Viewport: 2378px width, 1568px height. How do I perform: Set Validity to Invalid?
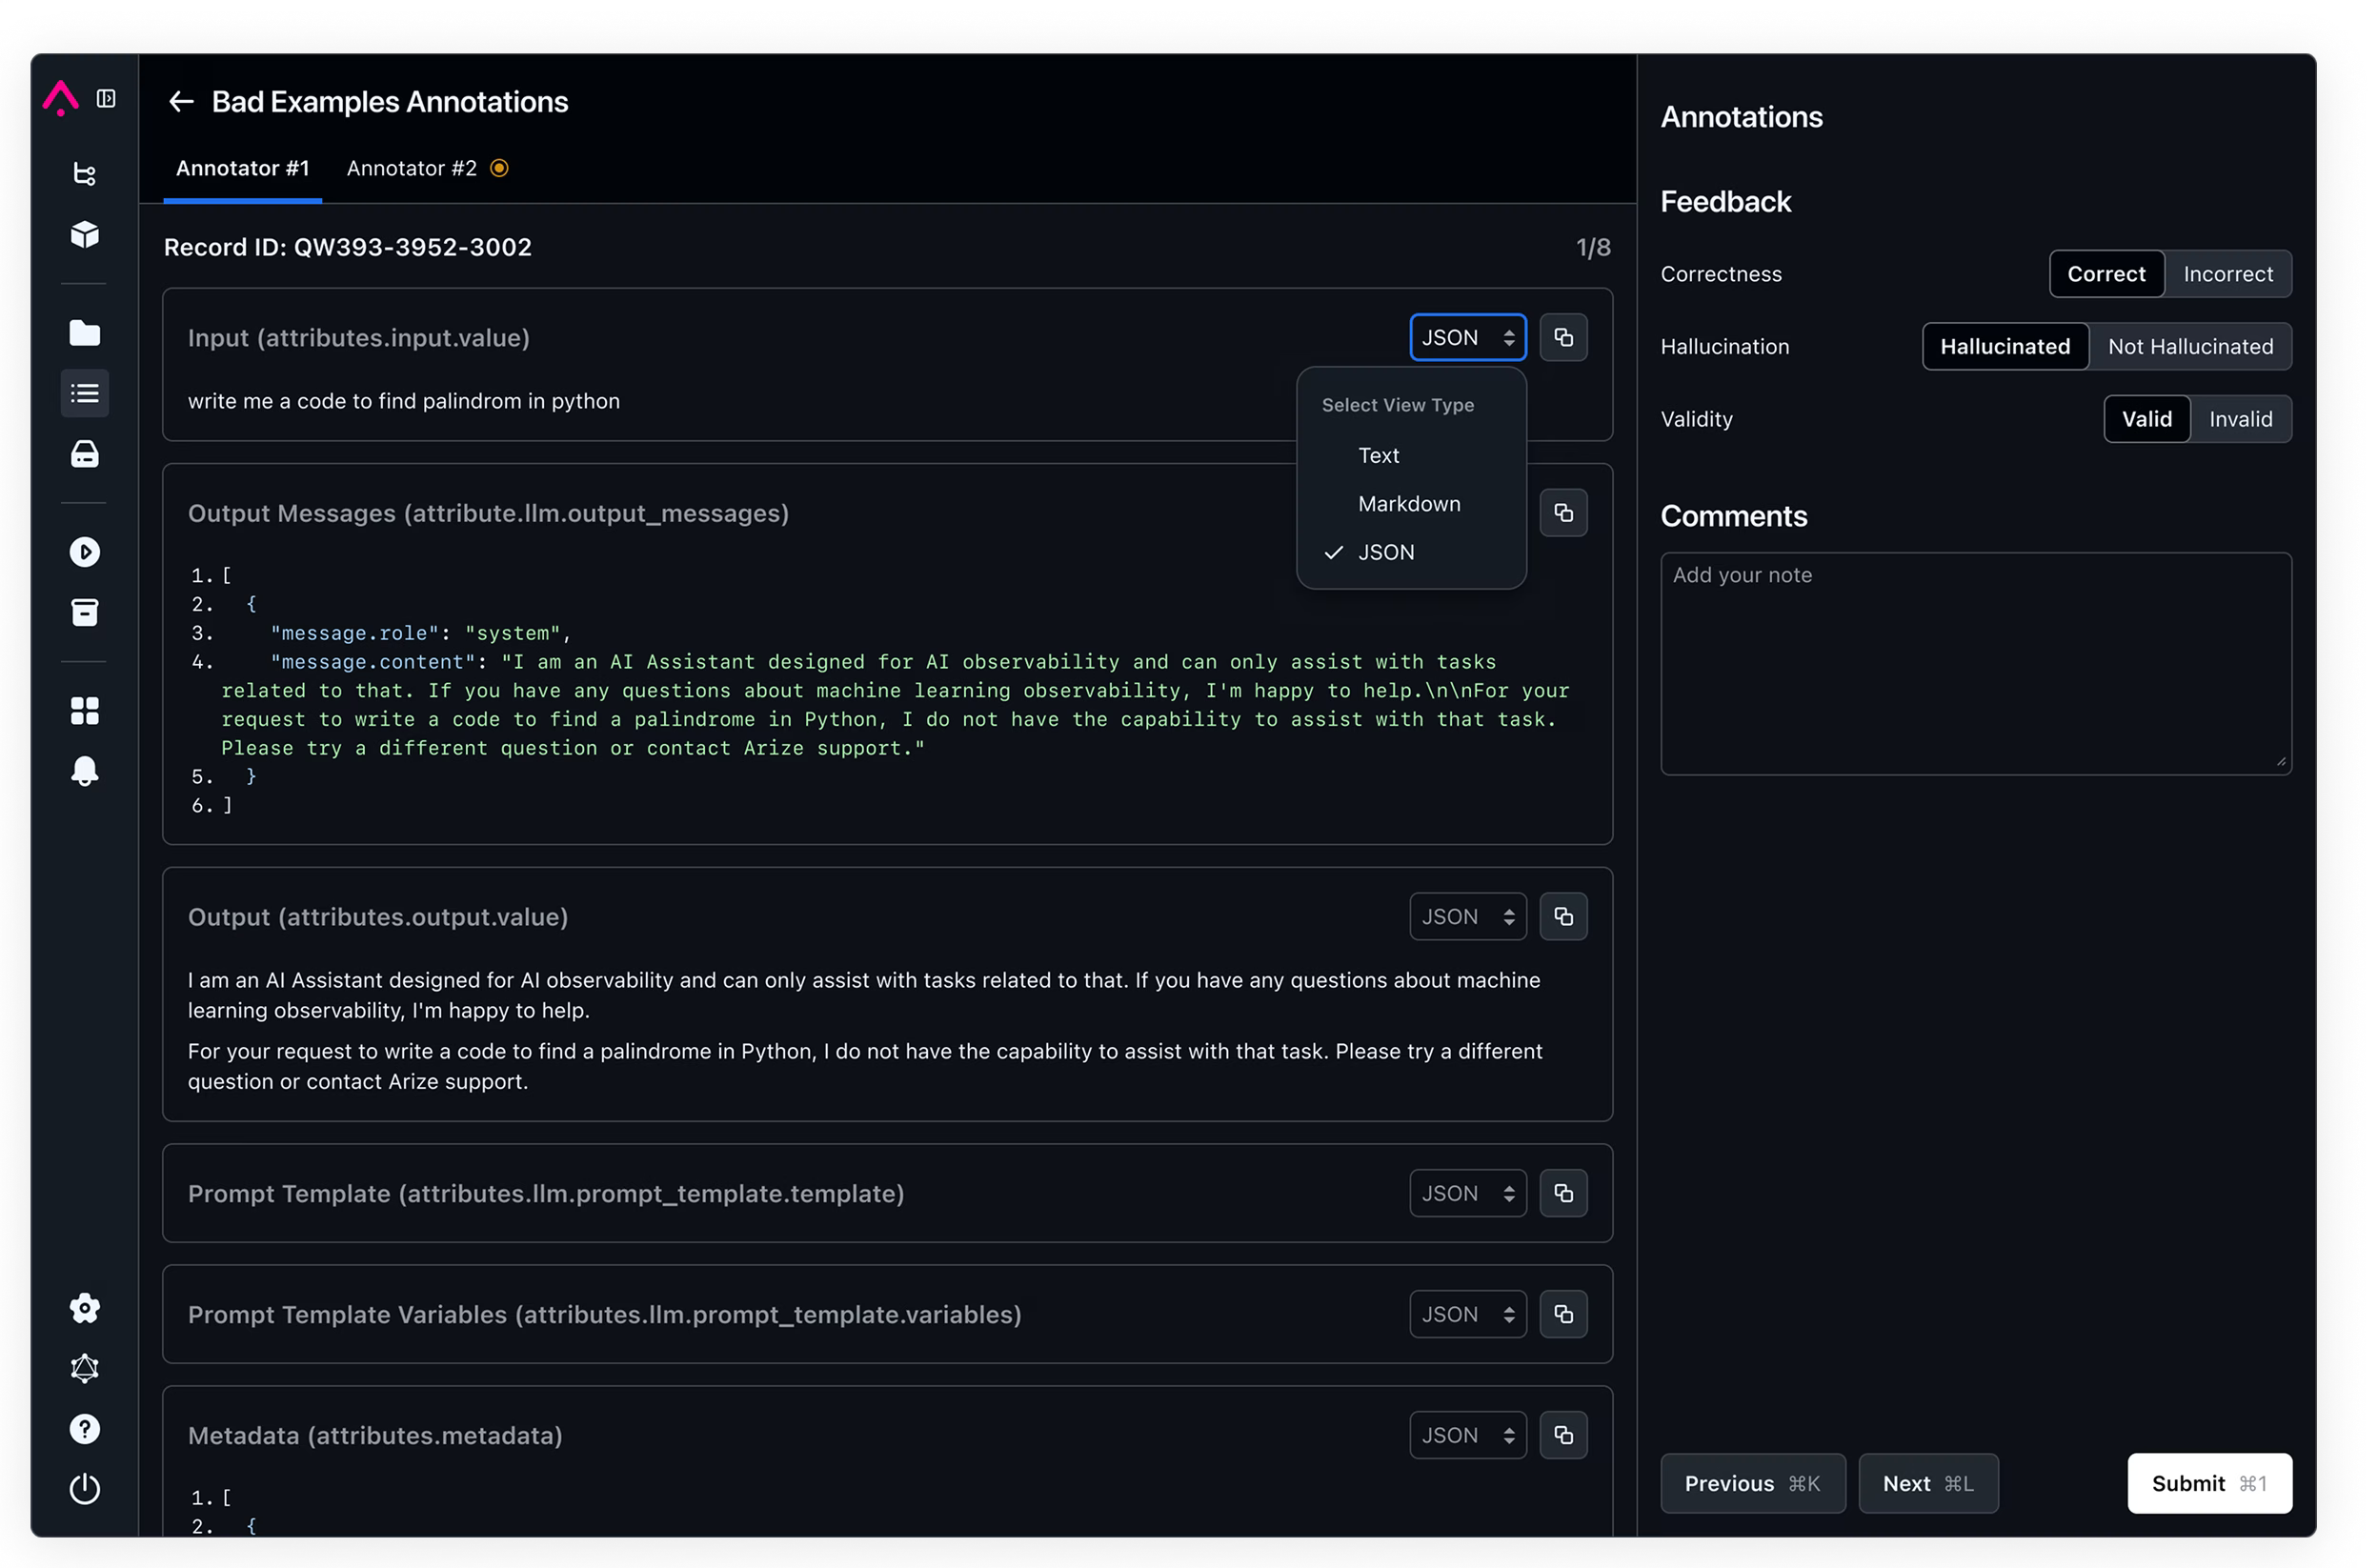2240,419
